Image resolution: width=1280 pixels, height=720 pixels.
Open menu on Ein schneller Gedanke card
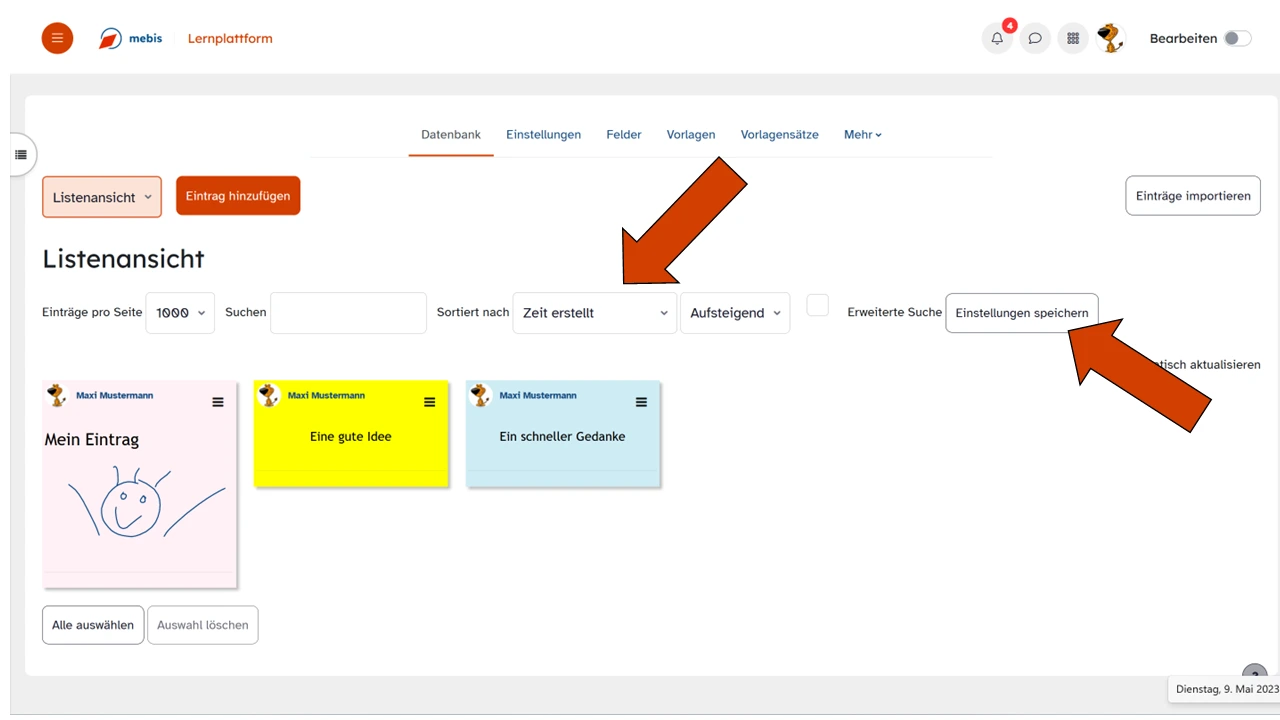pyautogui.click(x=642, y=402)
